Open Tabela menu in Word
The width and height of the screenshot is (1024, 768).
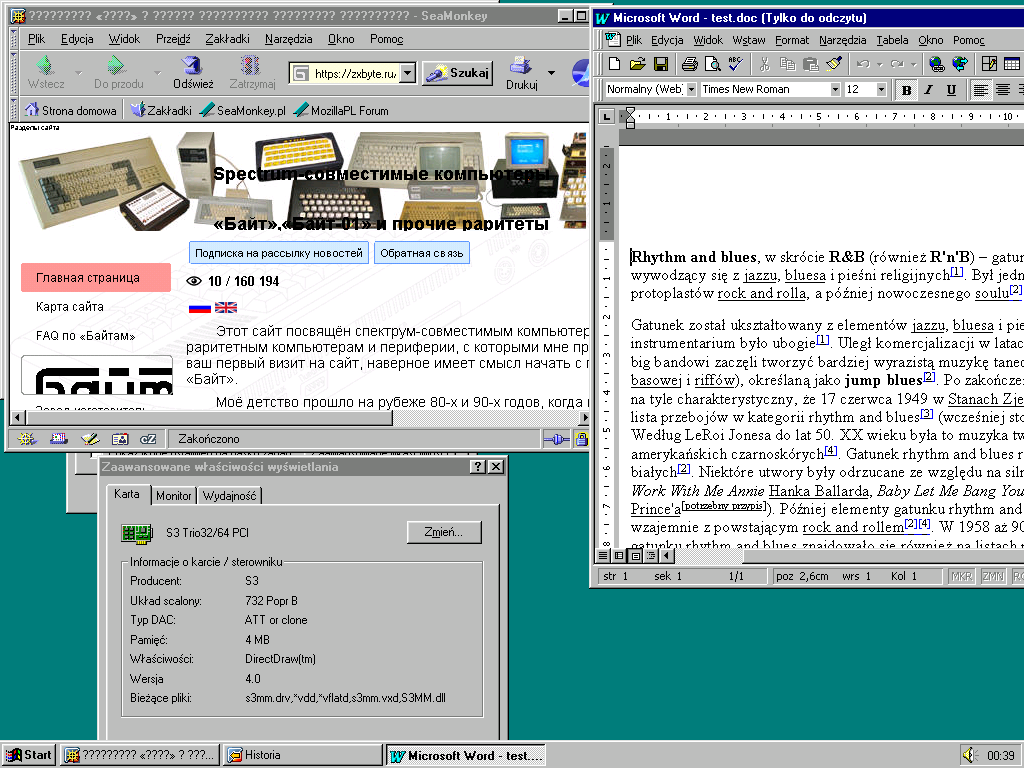pos(892,40)
